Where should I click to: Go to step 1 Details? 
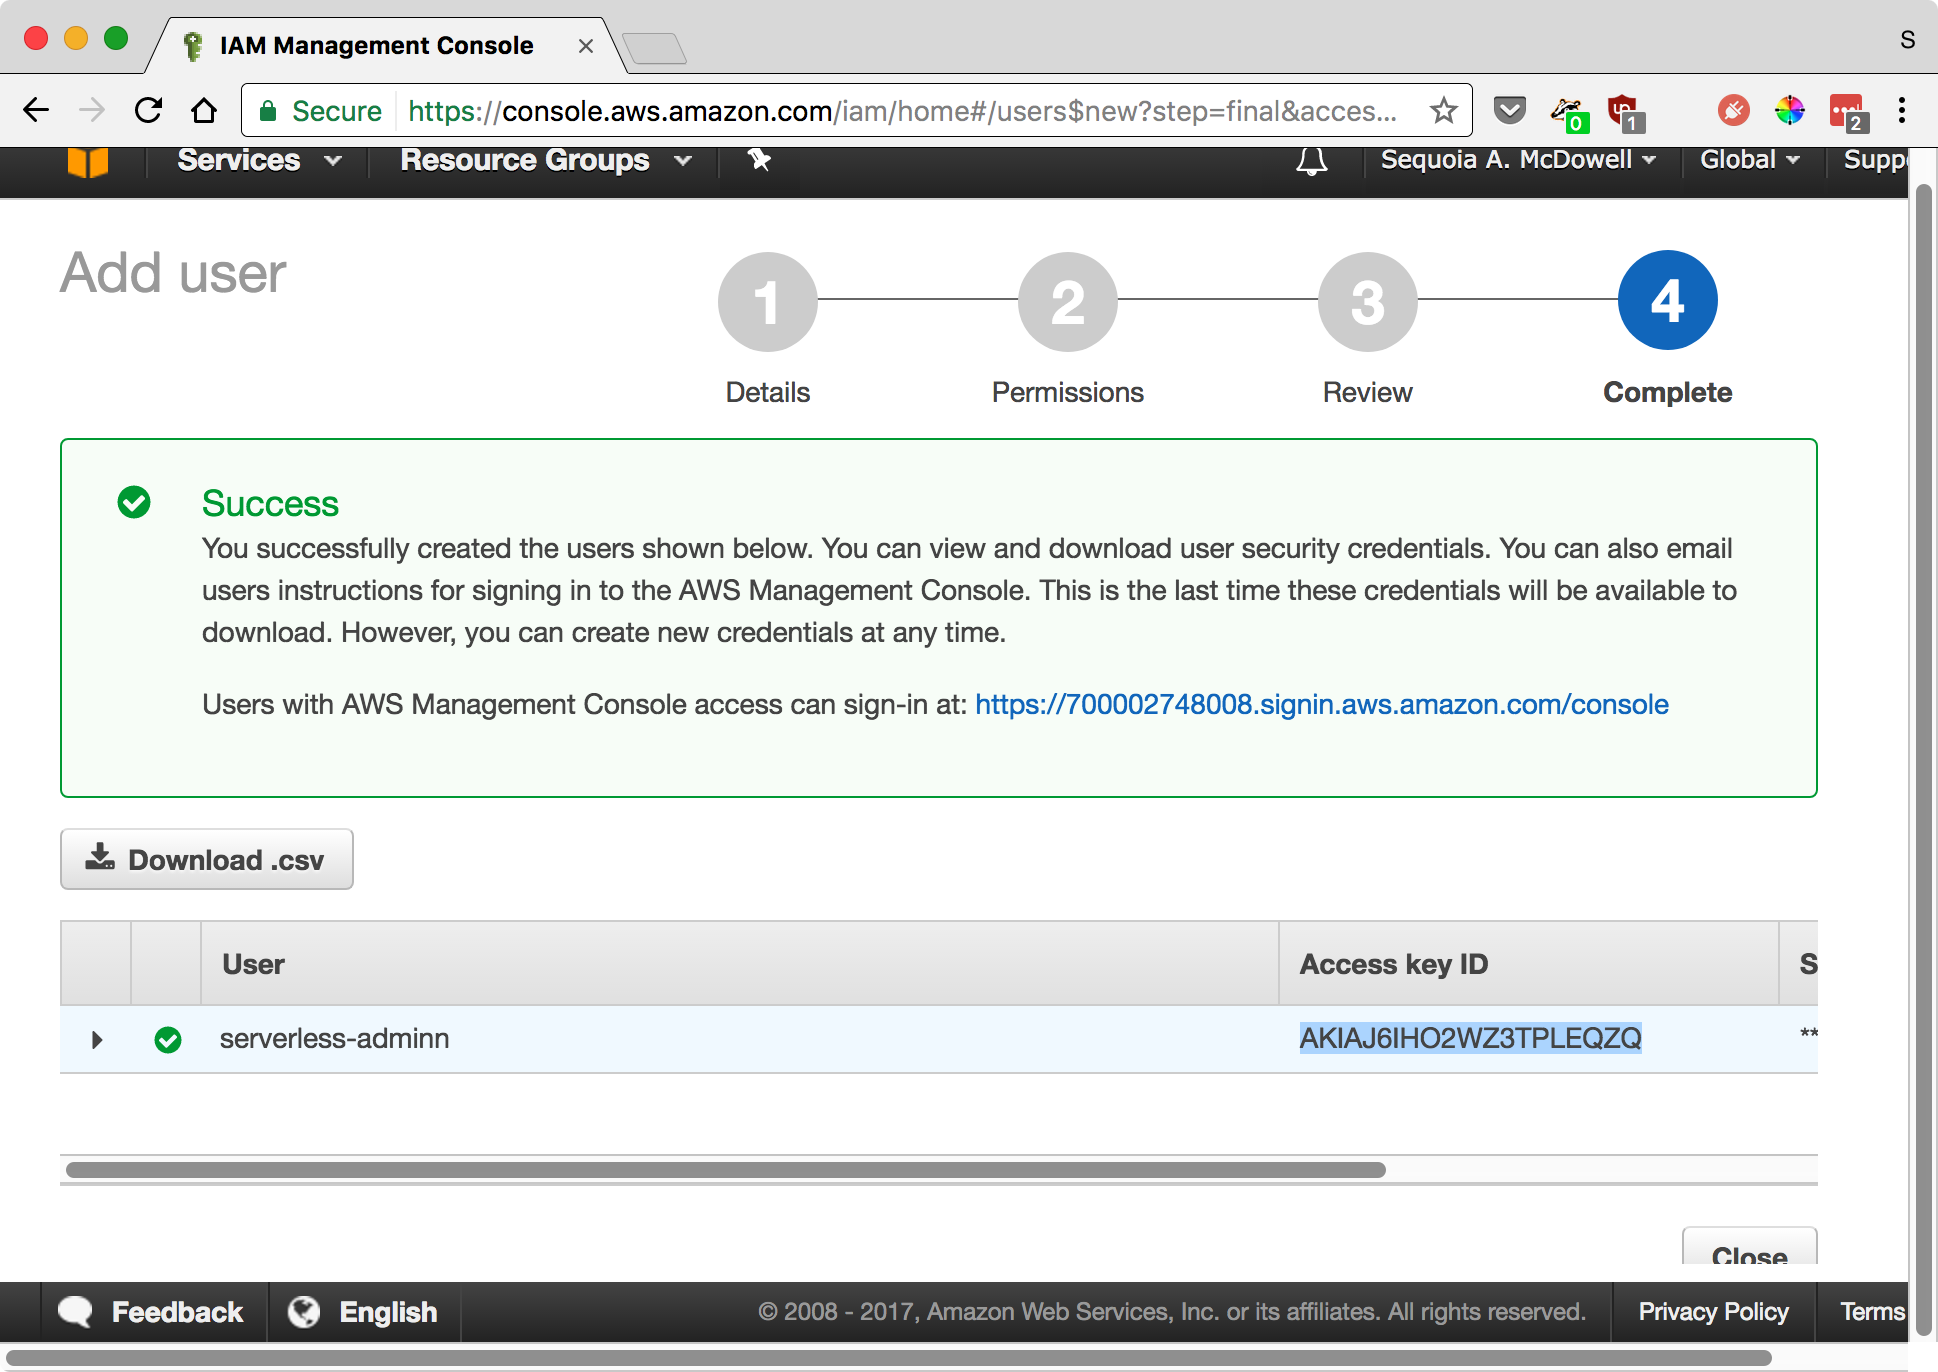(x=768, y=301)
